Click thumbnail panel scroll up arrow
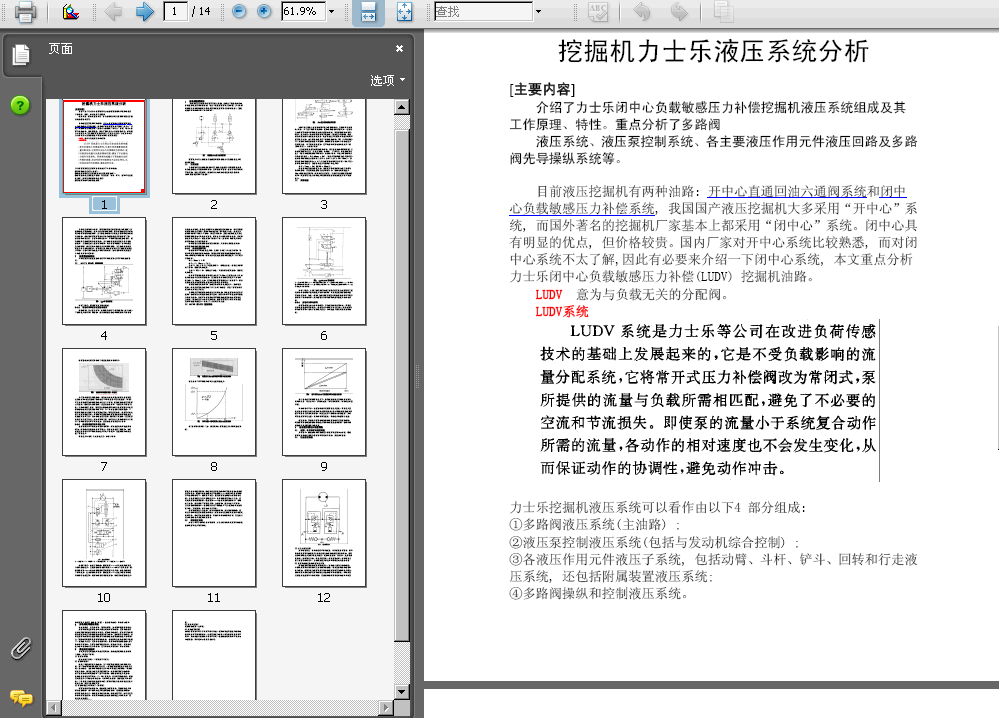Screen dimensions: 999x718 click(x=401, y=107)
